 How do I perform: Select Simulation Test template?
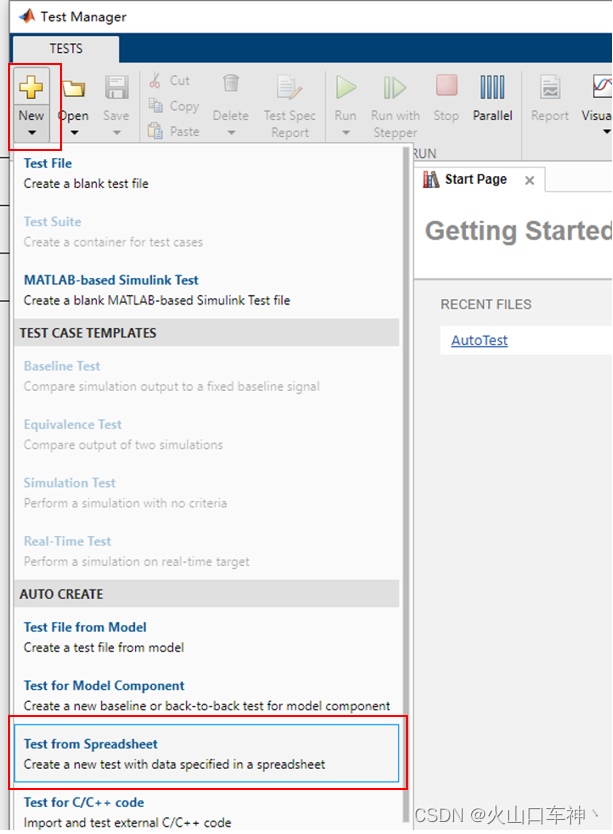[206, 493]
